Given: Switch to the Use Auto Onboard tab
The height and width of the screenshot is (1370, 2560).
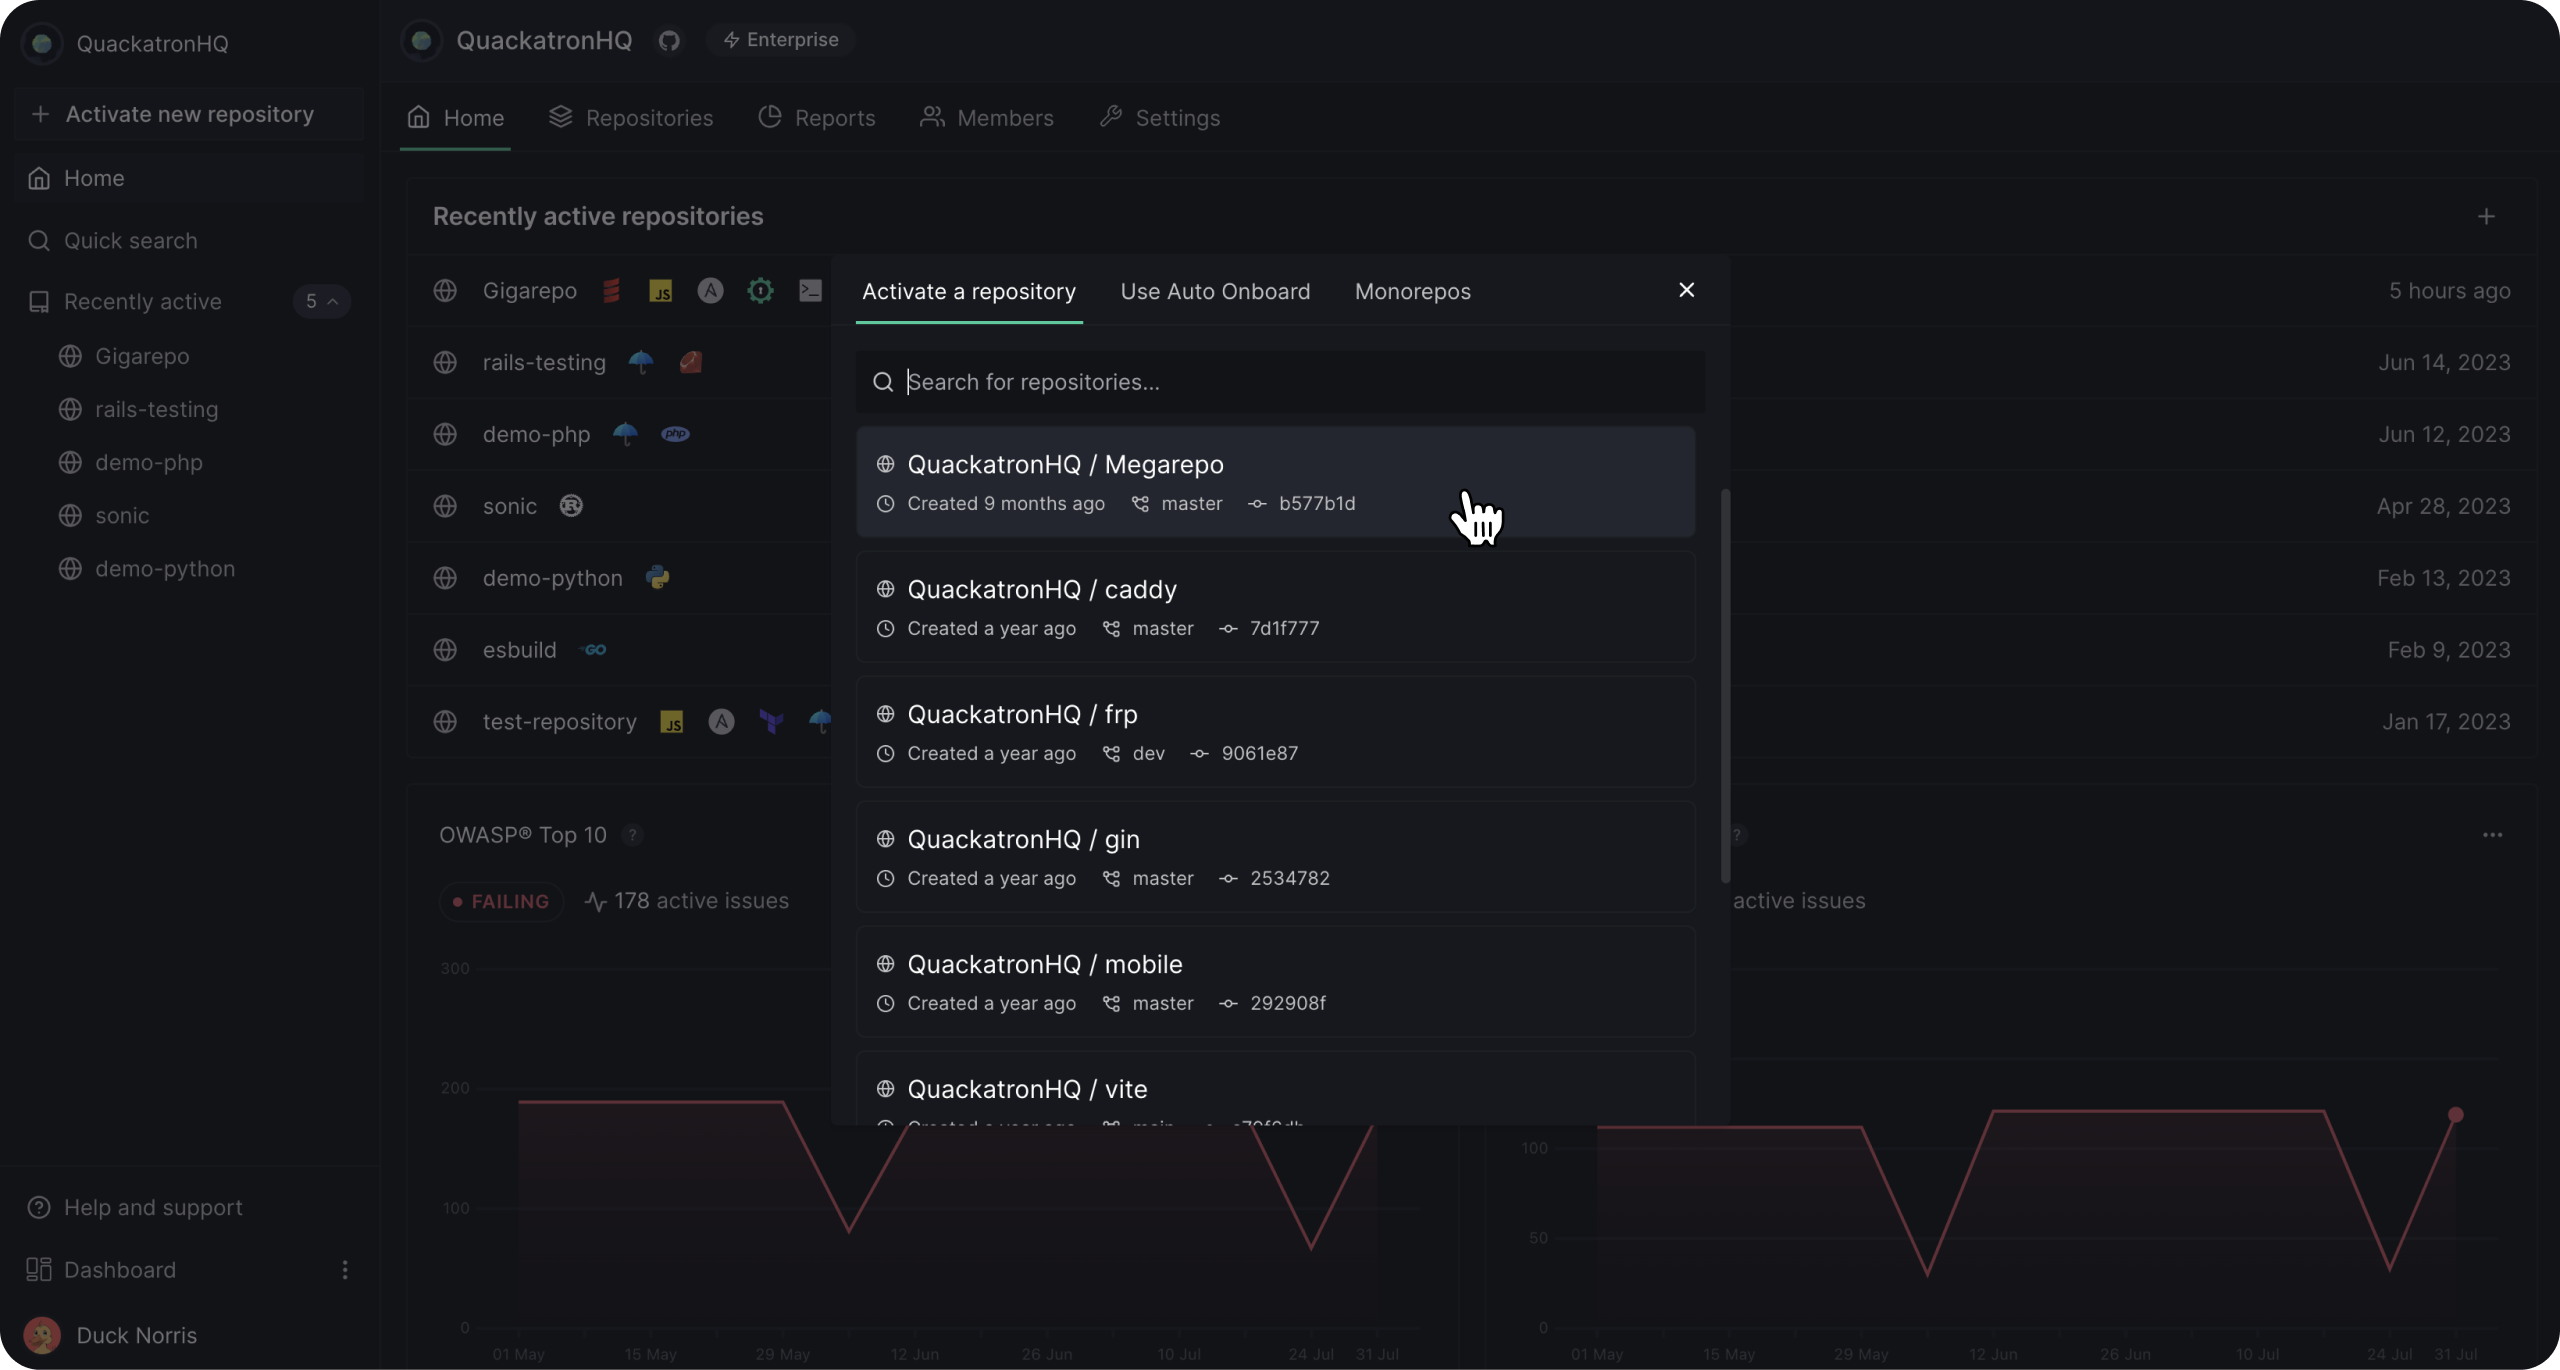Looking at the screenshot, I should point(1215,291).
